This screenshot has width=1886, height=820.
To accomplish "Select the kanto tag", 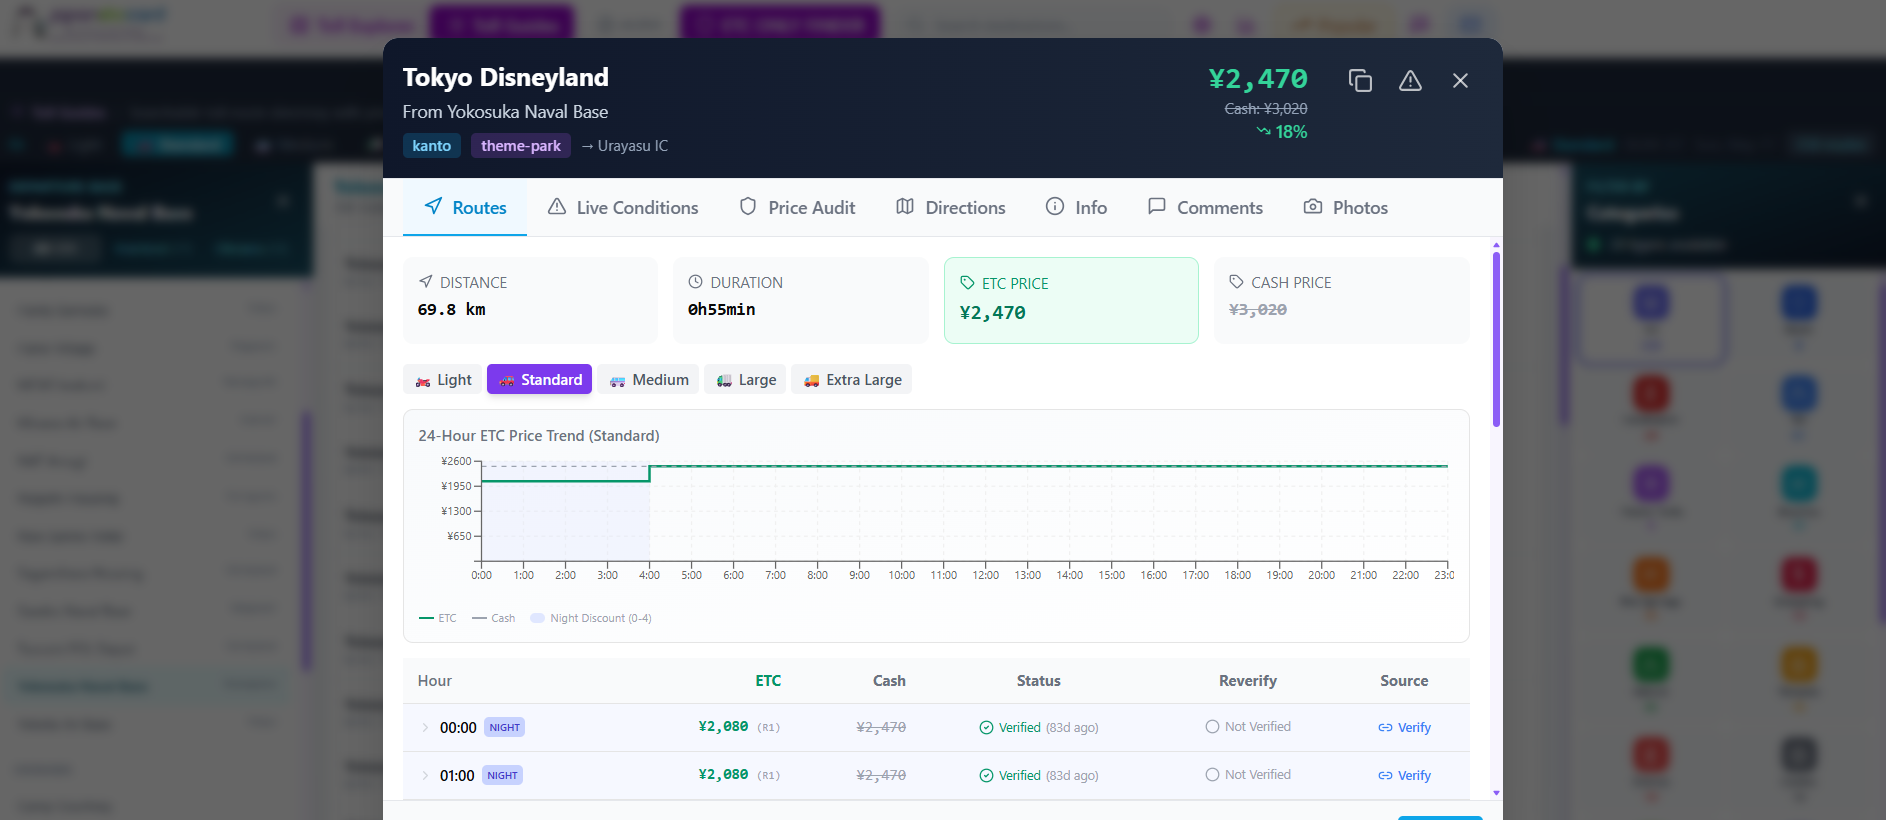I will [x=432, y=146].
